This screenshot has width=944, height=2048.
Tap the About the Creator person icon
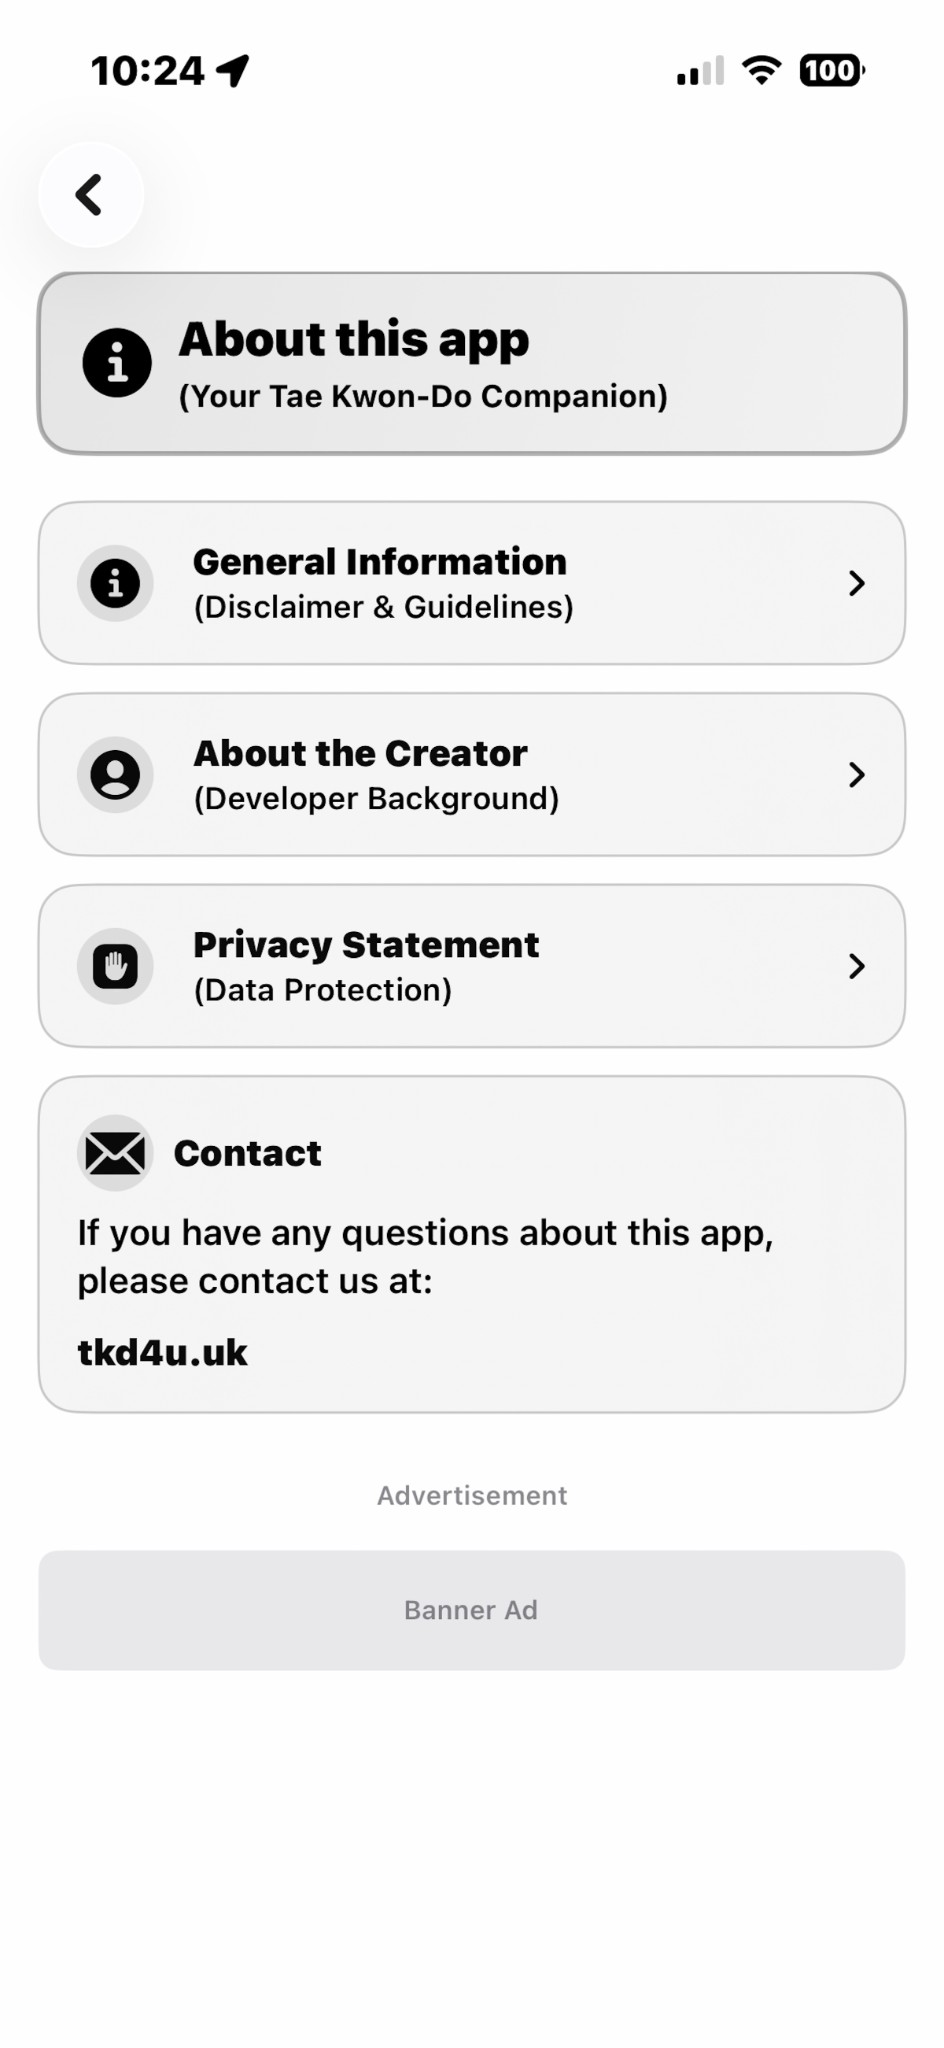pyautogui.click(x=115, y=774)
